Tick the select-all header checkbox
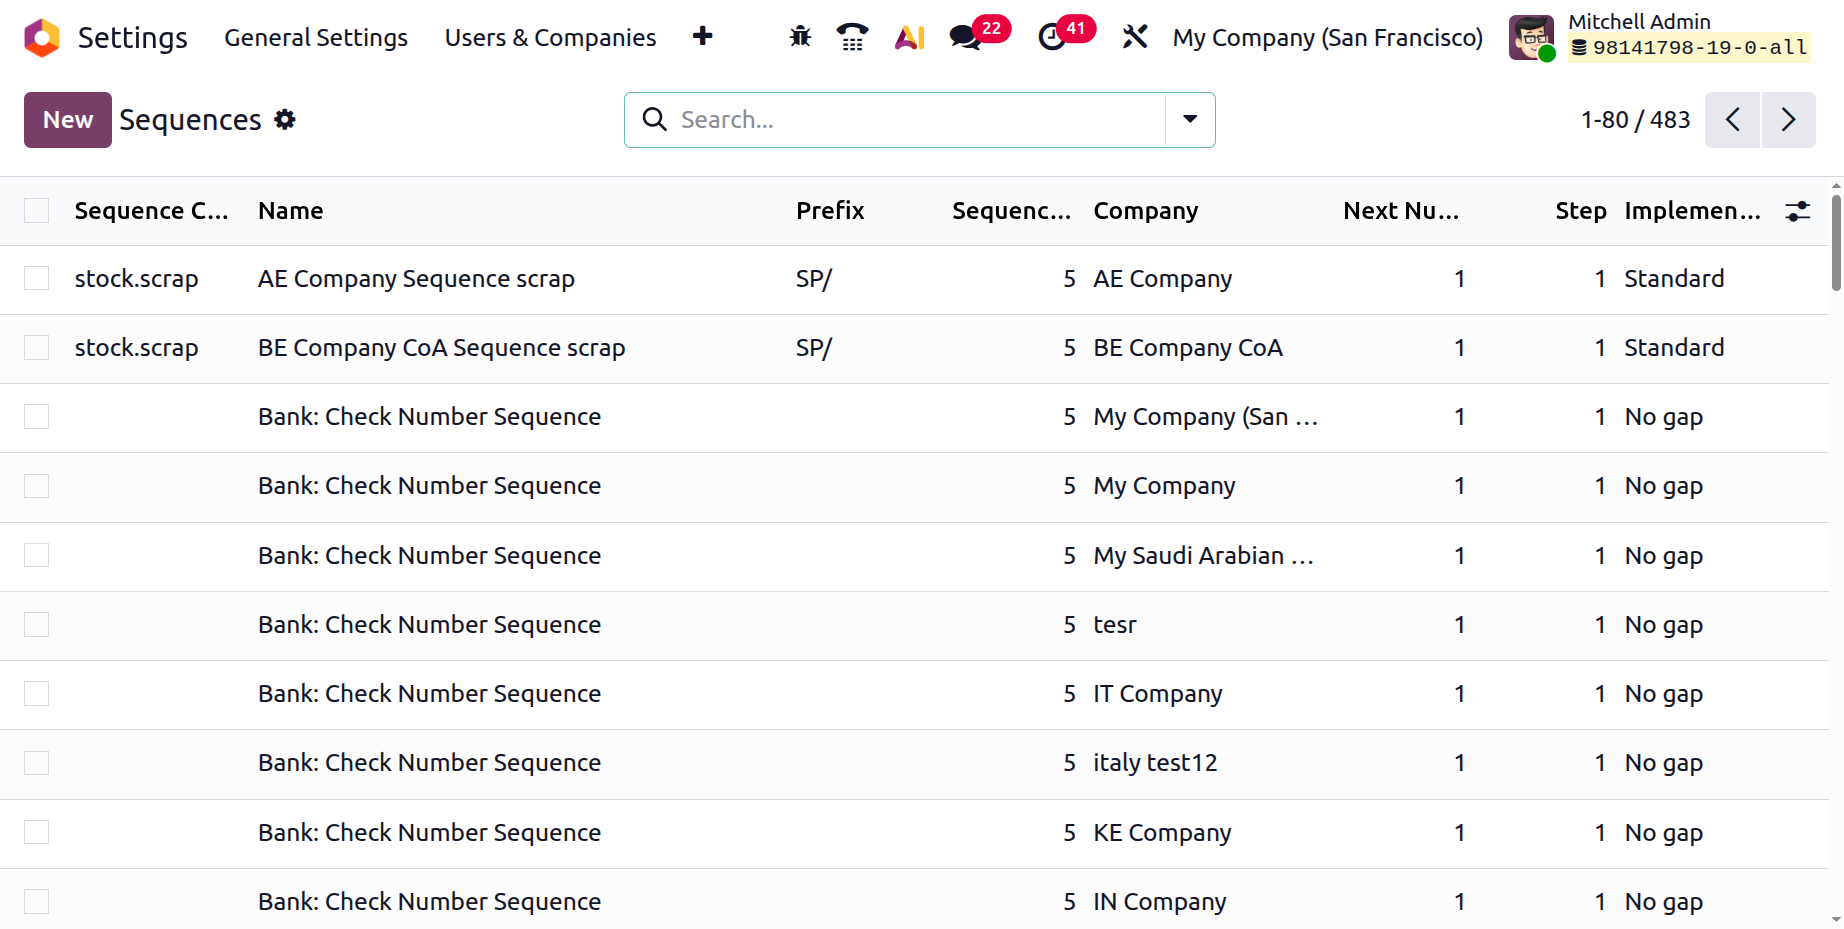 click(x=37, y=210)
